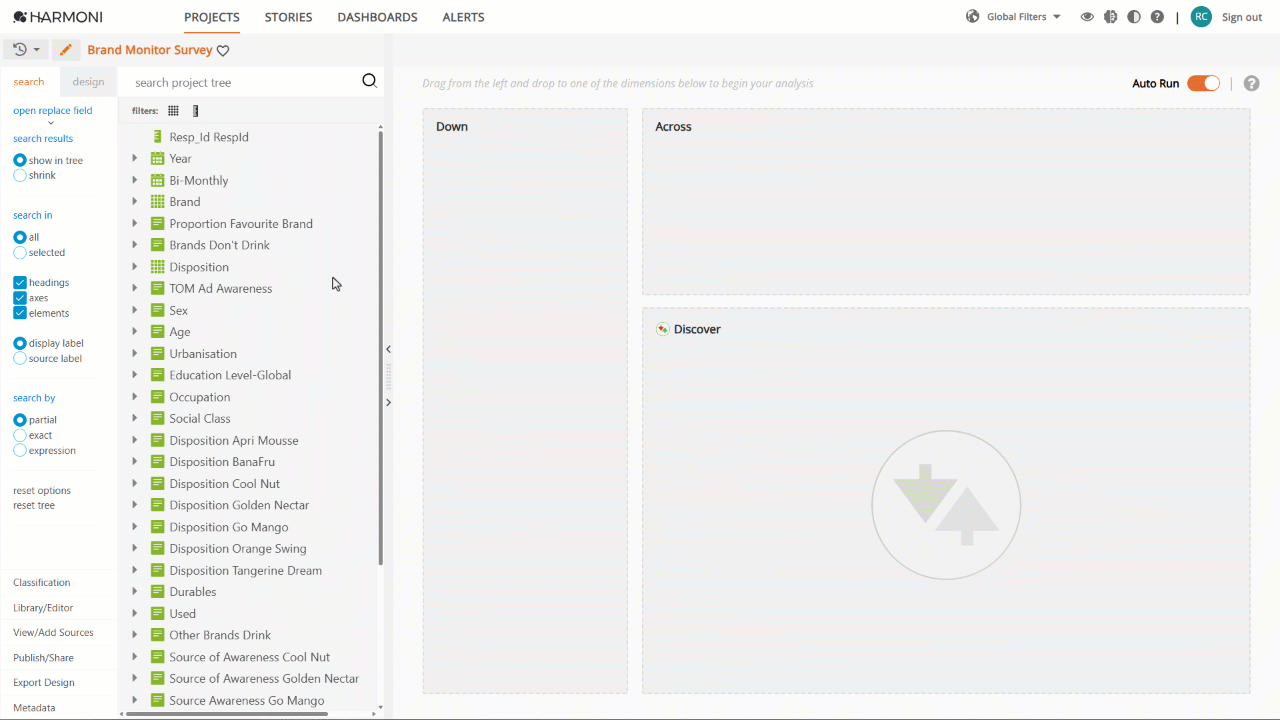Click the Harmoni logo

point(58,17)
